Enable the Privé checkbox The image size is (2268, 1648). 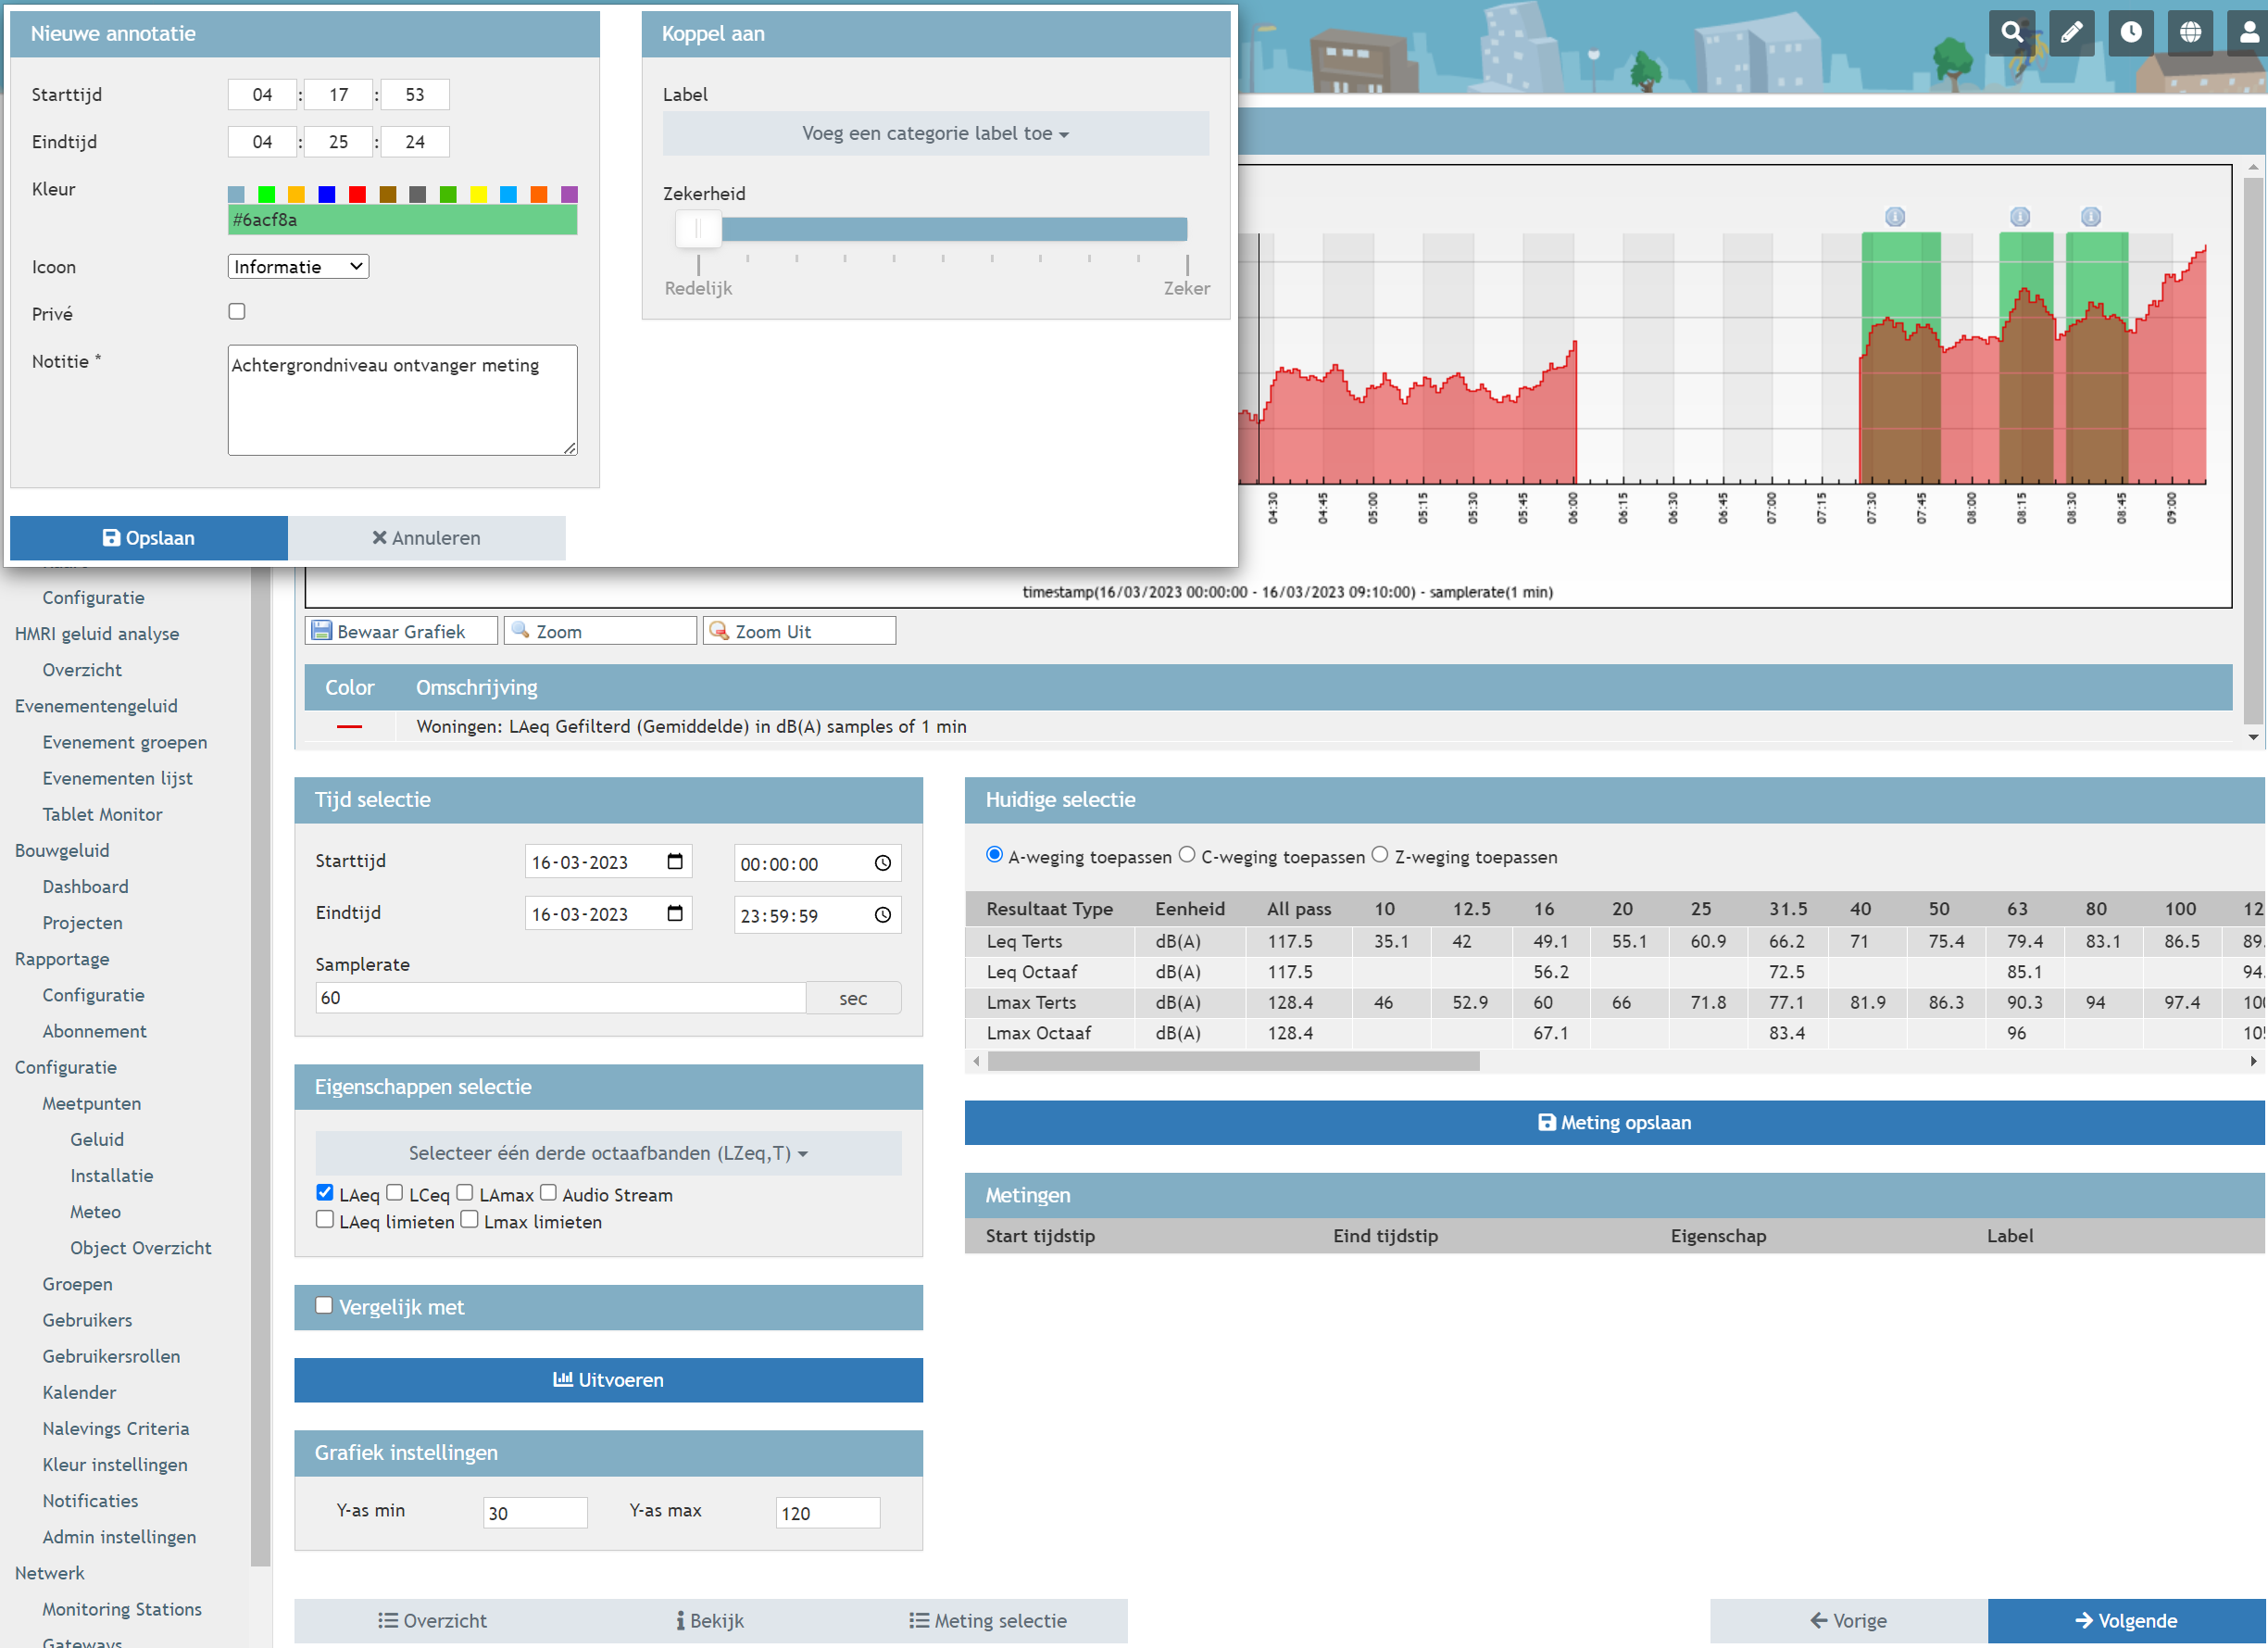click(237, 312)
